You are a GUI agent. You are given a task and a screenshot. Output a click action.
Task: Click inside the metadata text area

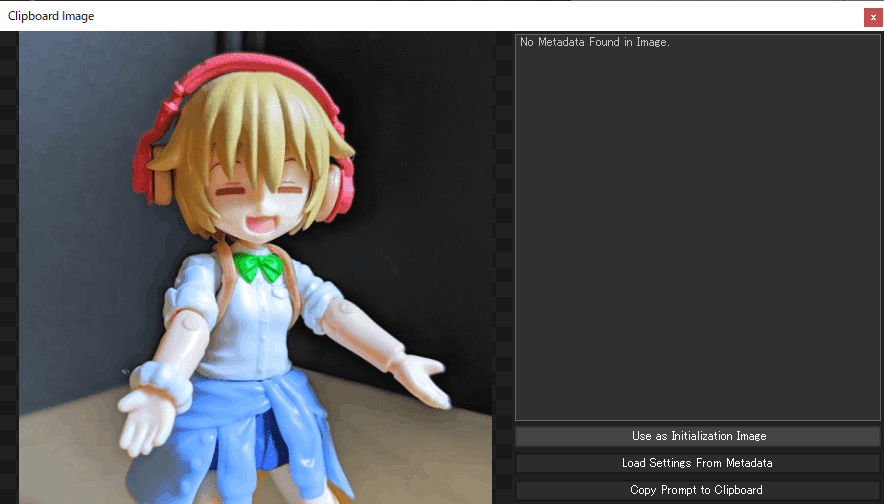(x=698, y=227)
